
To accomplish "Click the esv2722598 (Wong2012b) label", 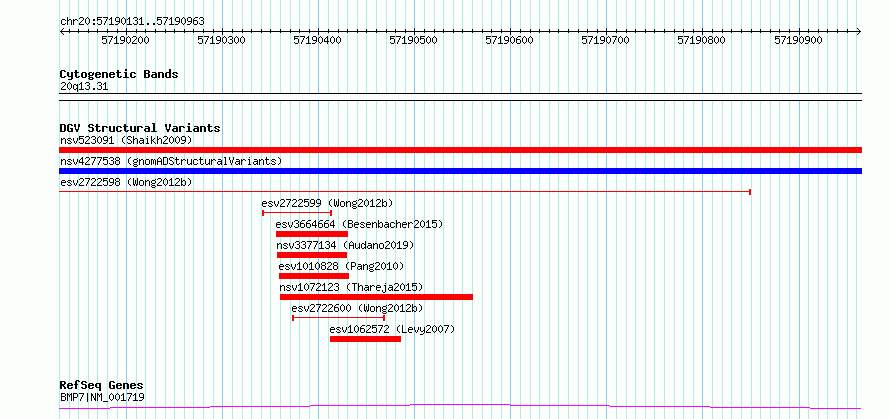I will (x=126, y=182).
